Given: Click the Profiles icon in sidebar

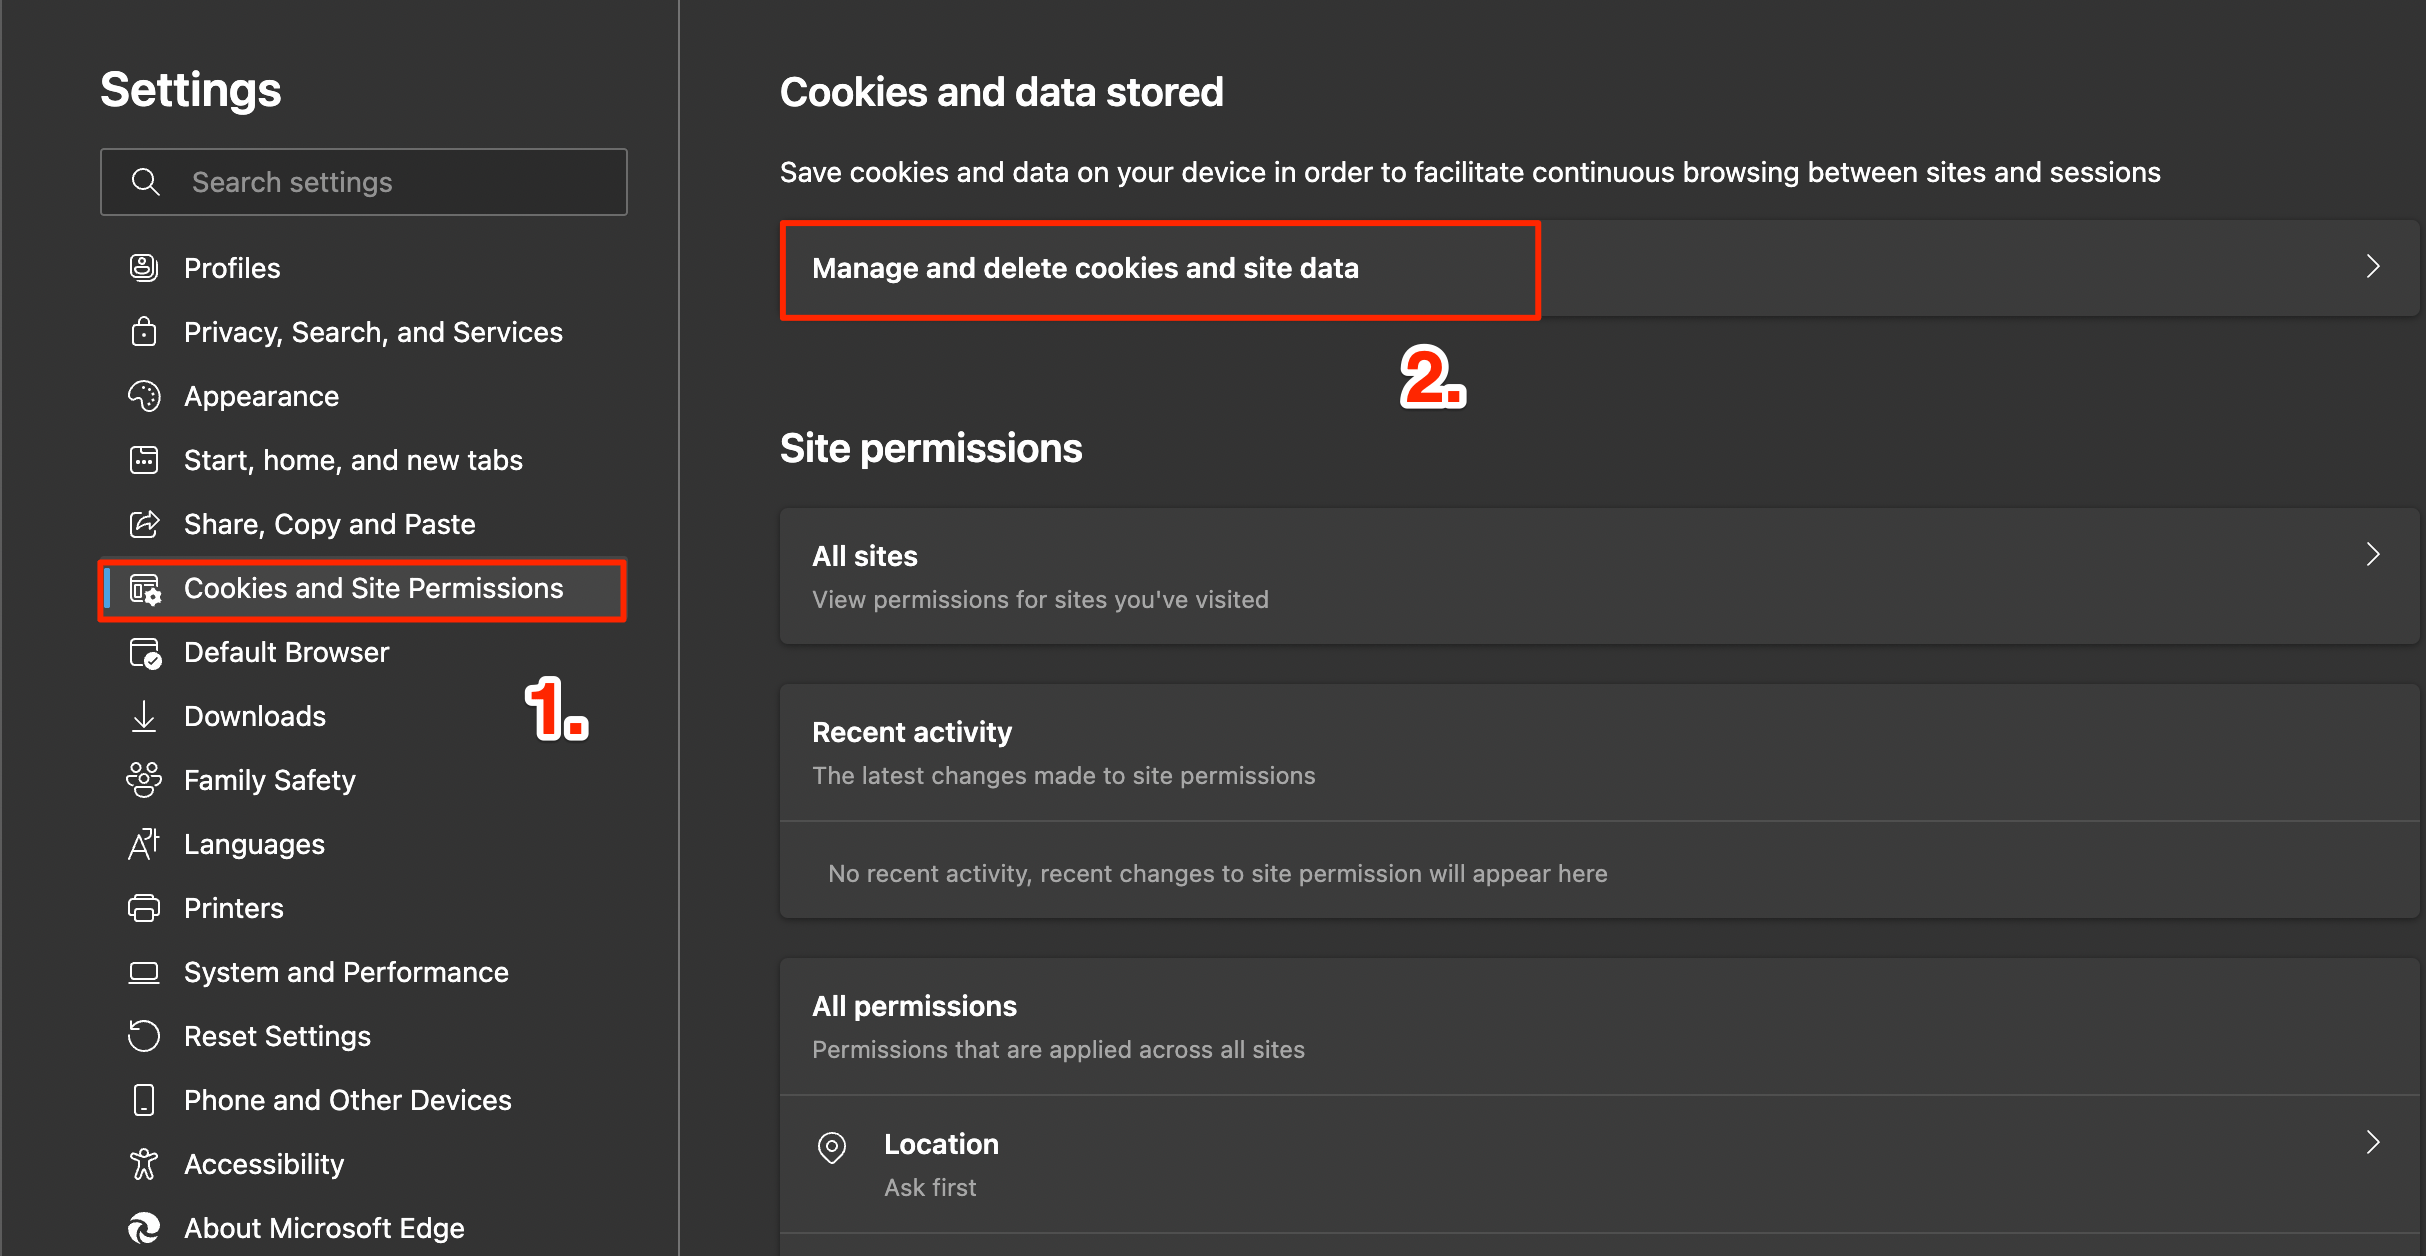Looking at the screenshot, I should [x=144, y=267].
